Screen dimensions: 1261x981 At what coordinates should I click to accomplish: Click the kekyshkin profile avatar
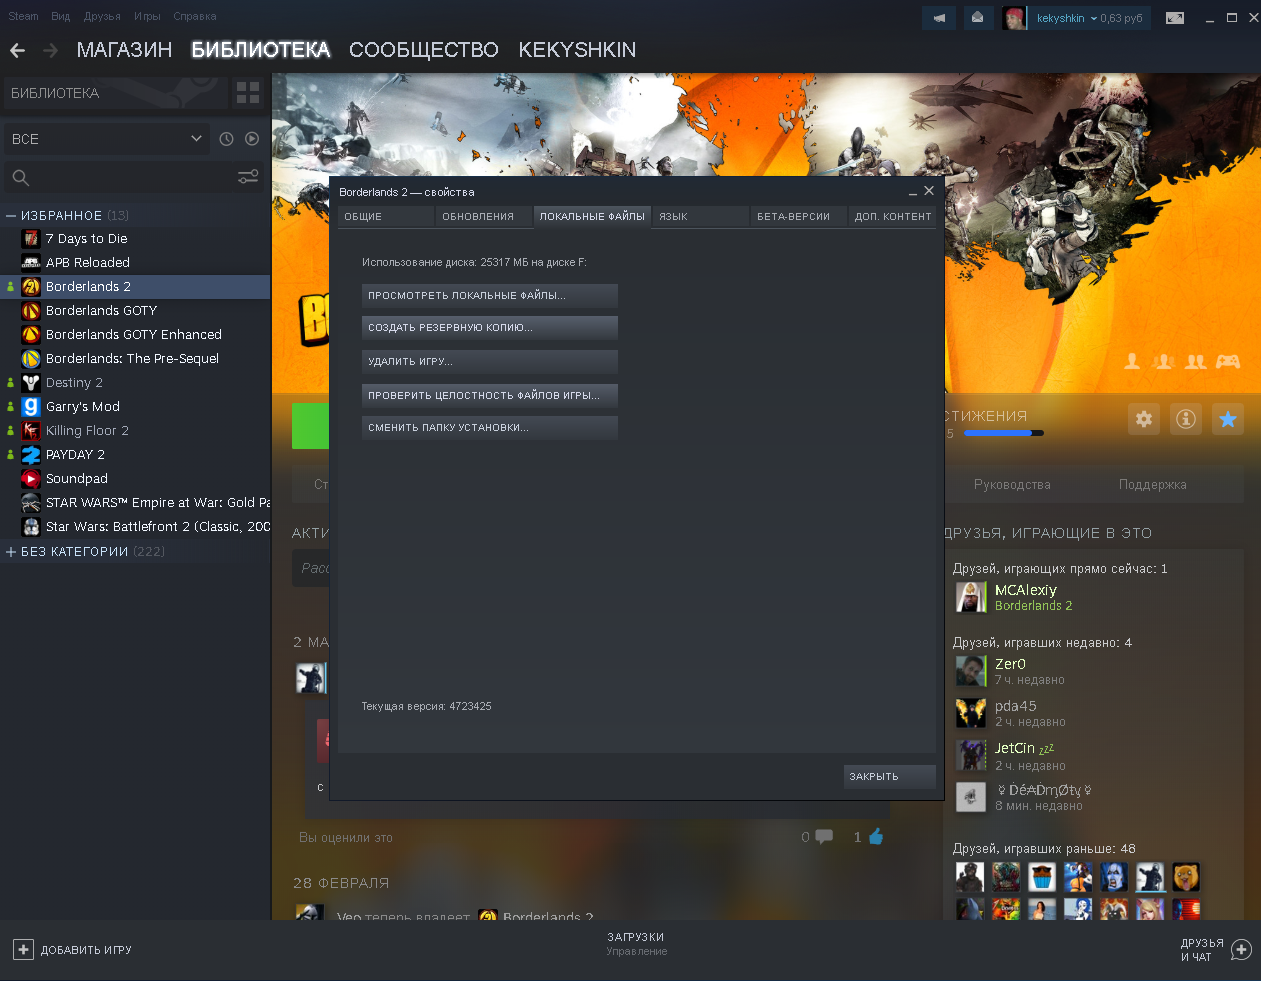[1014, 18]
